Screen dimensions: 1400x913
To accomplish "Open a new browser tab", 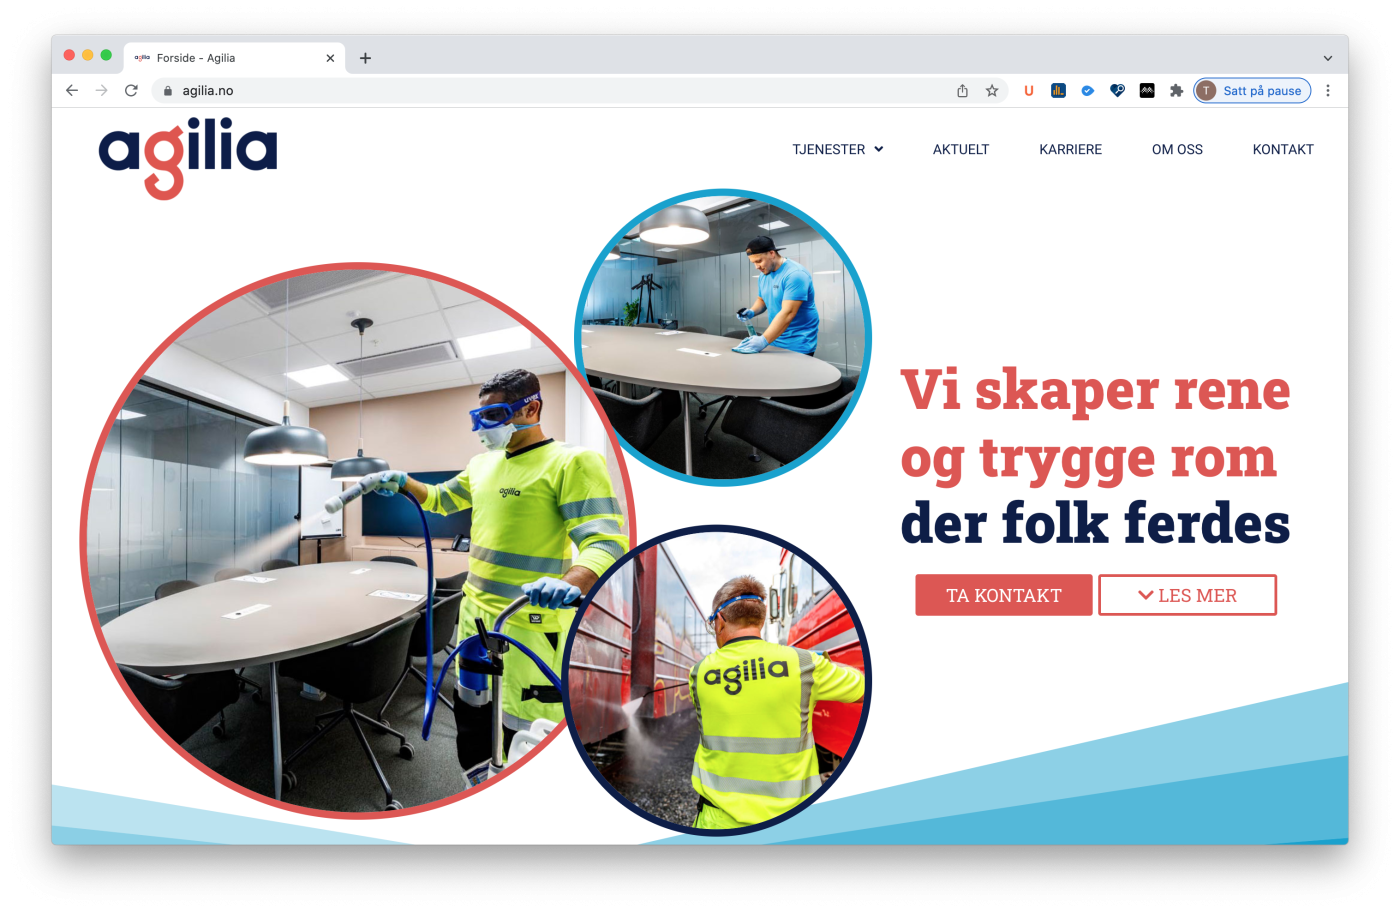I will tap(366, 58).
